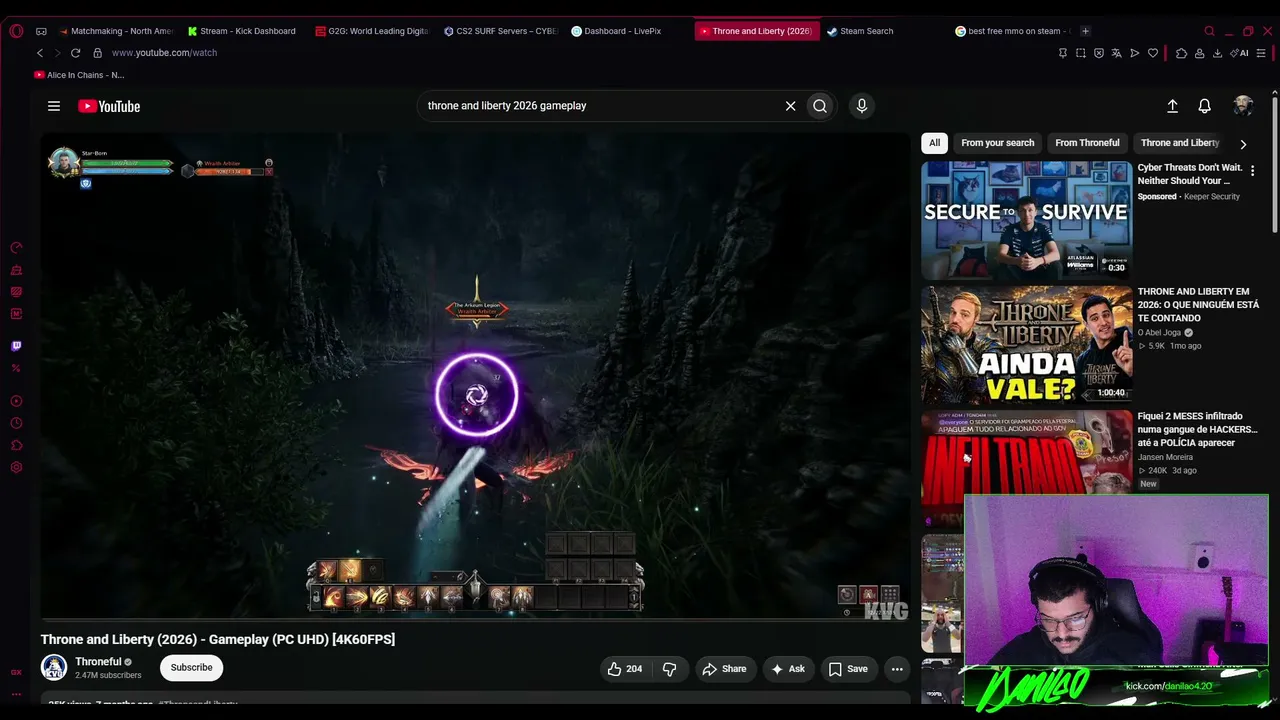Like the video with 204 likes
Image resolution: width=1280 pixels, height=720 pixels.
[624, 669]
